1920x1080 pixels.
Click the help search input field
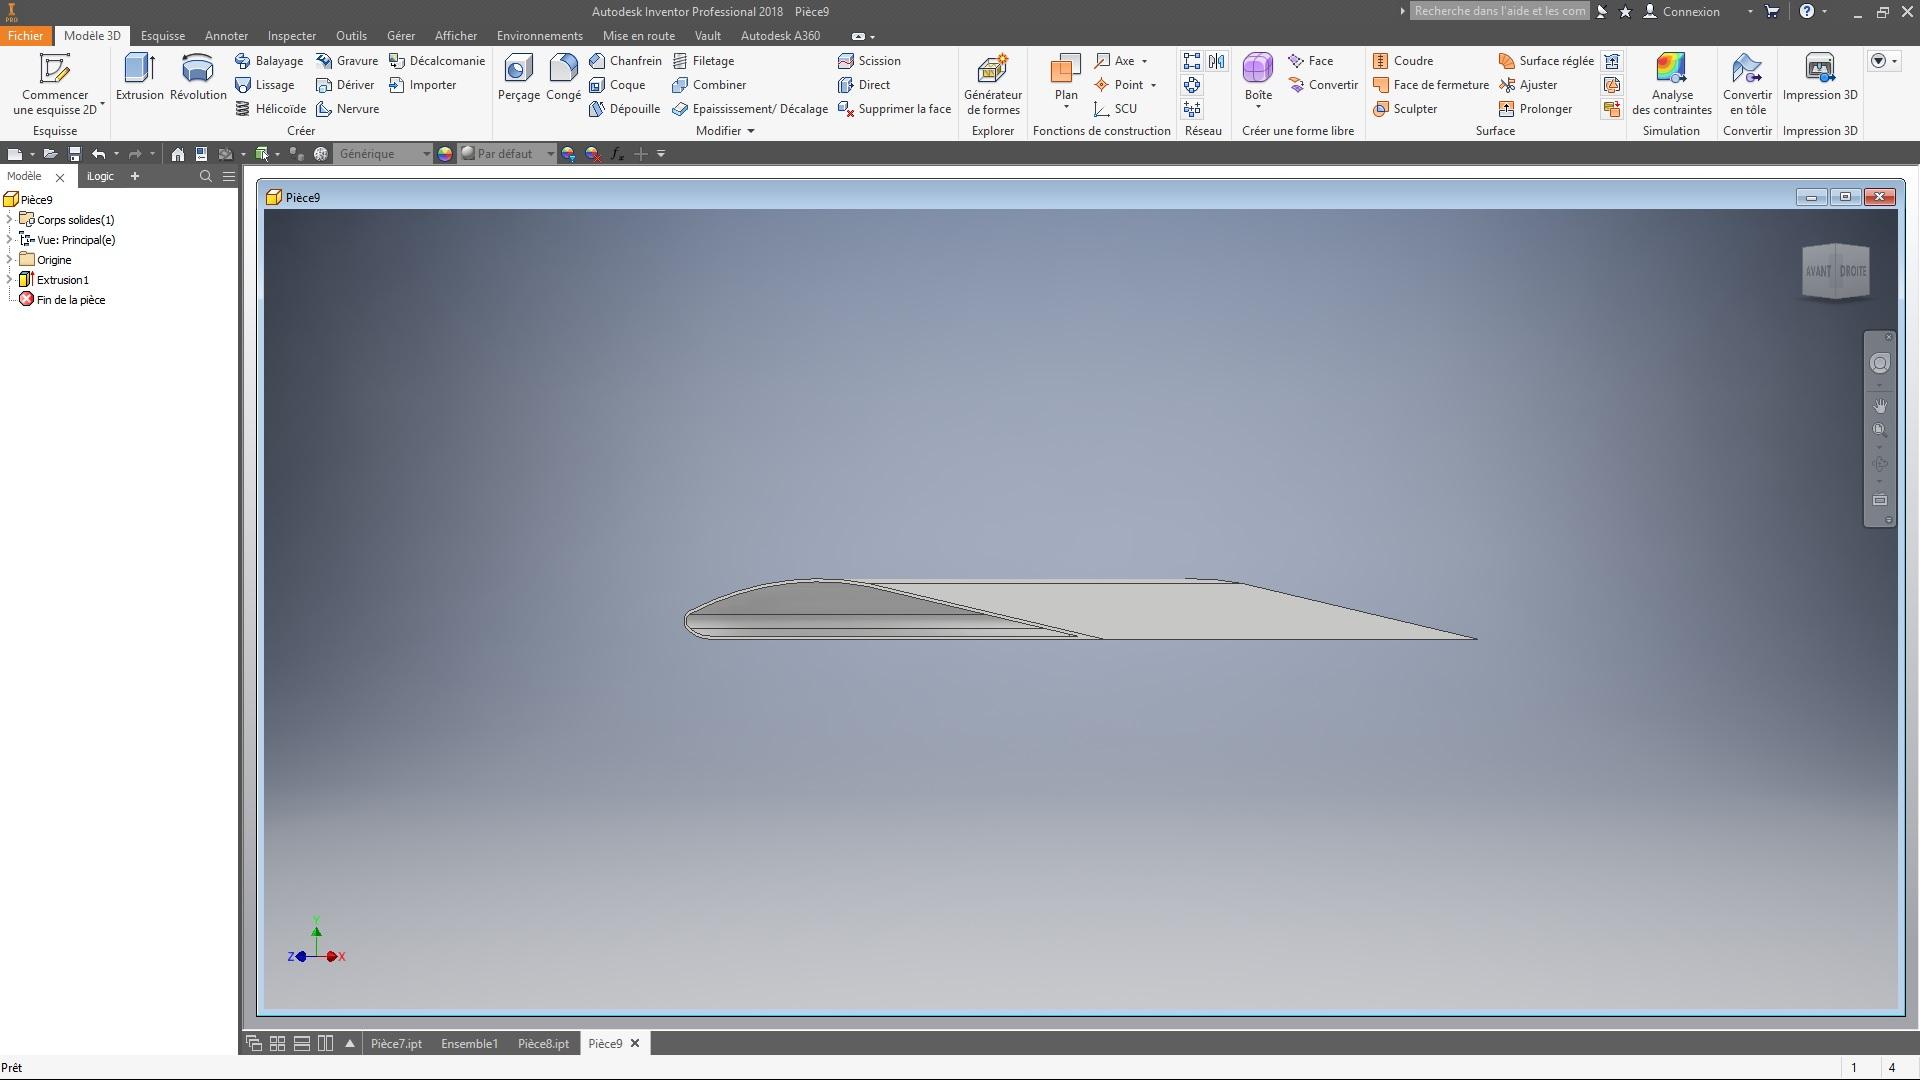pos(1498,11)
